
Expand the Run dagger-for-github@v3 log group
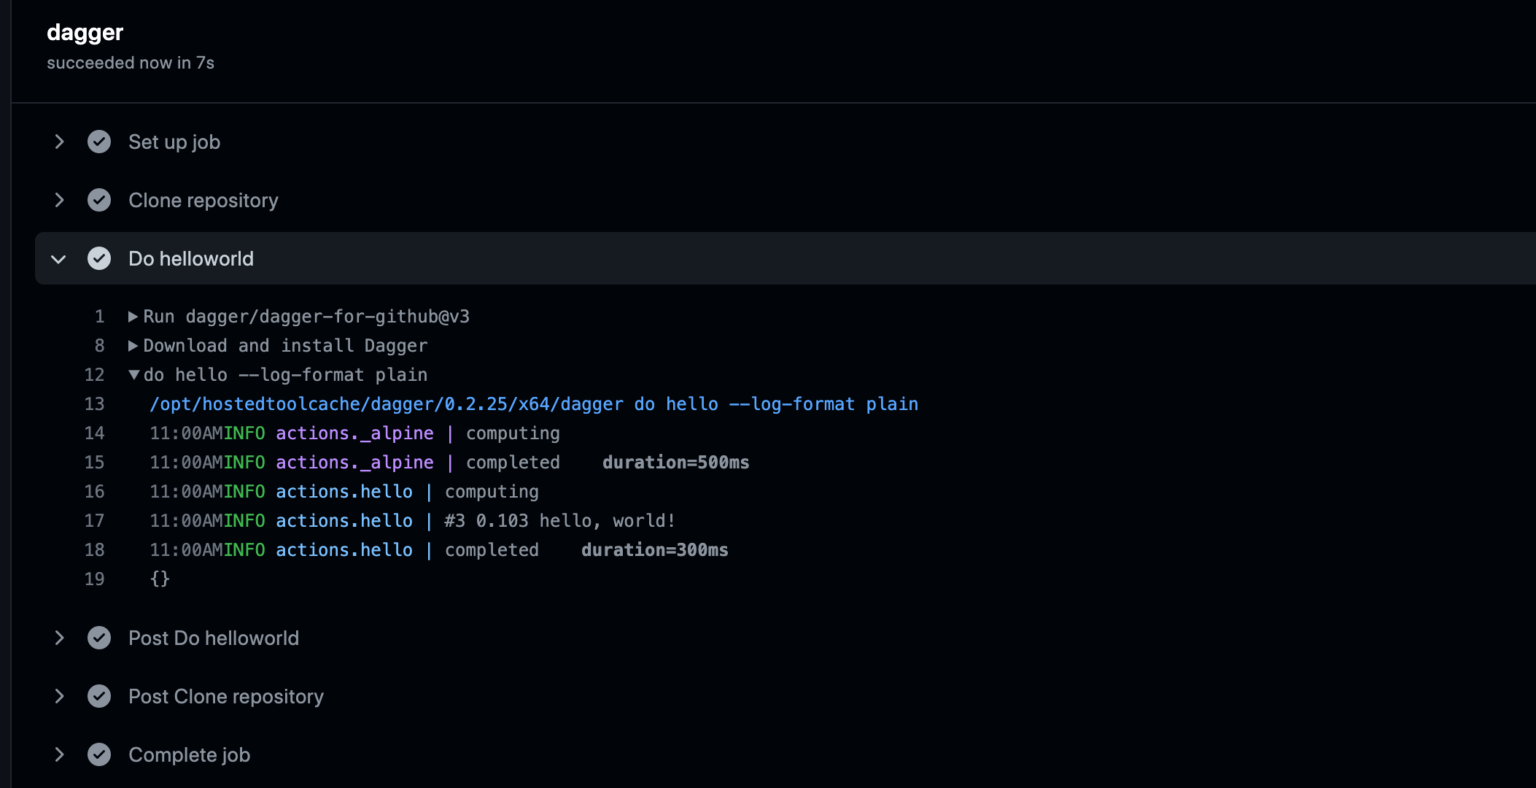coord(133,317)
